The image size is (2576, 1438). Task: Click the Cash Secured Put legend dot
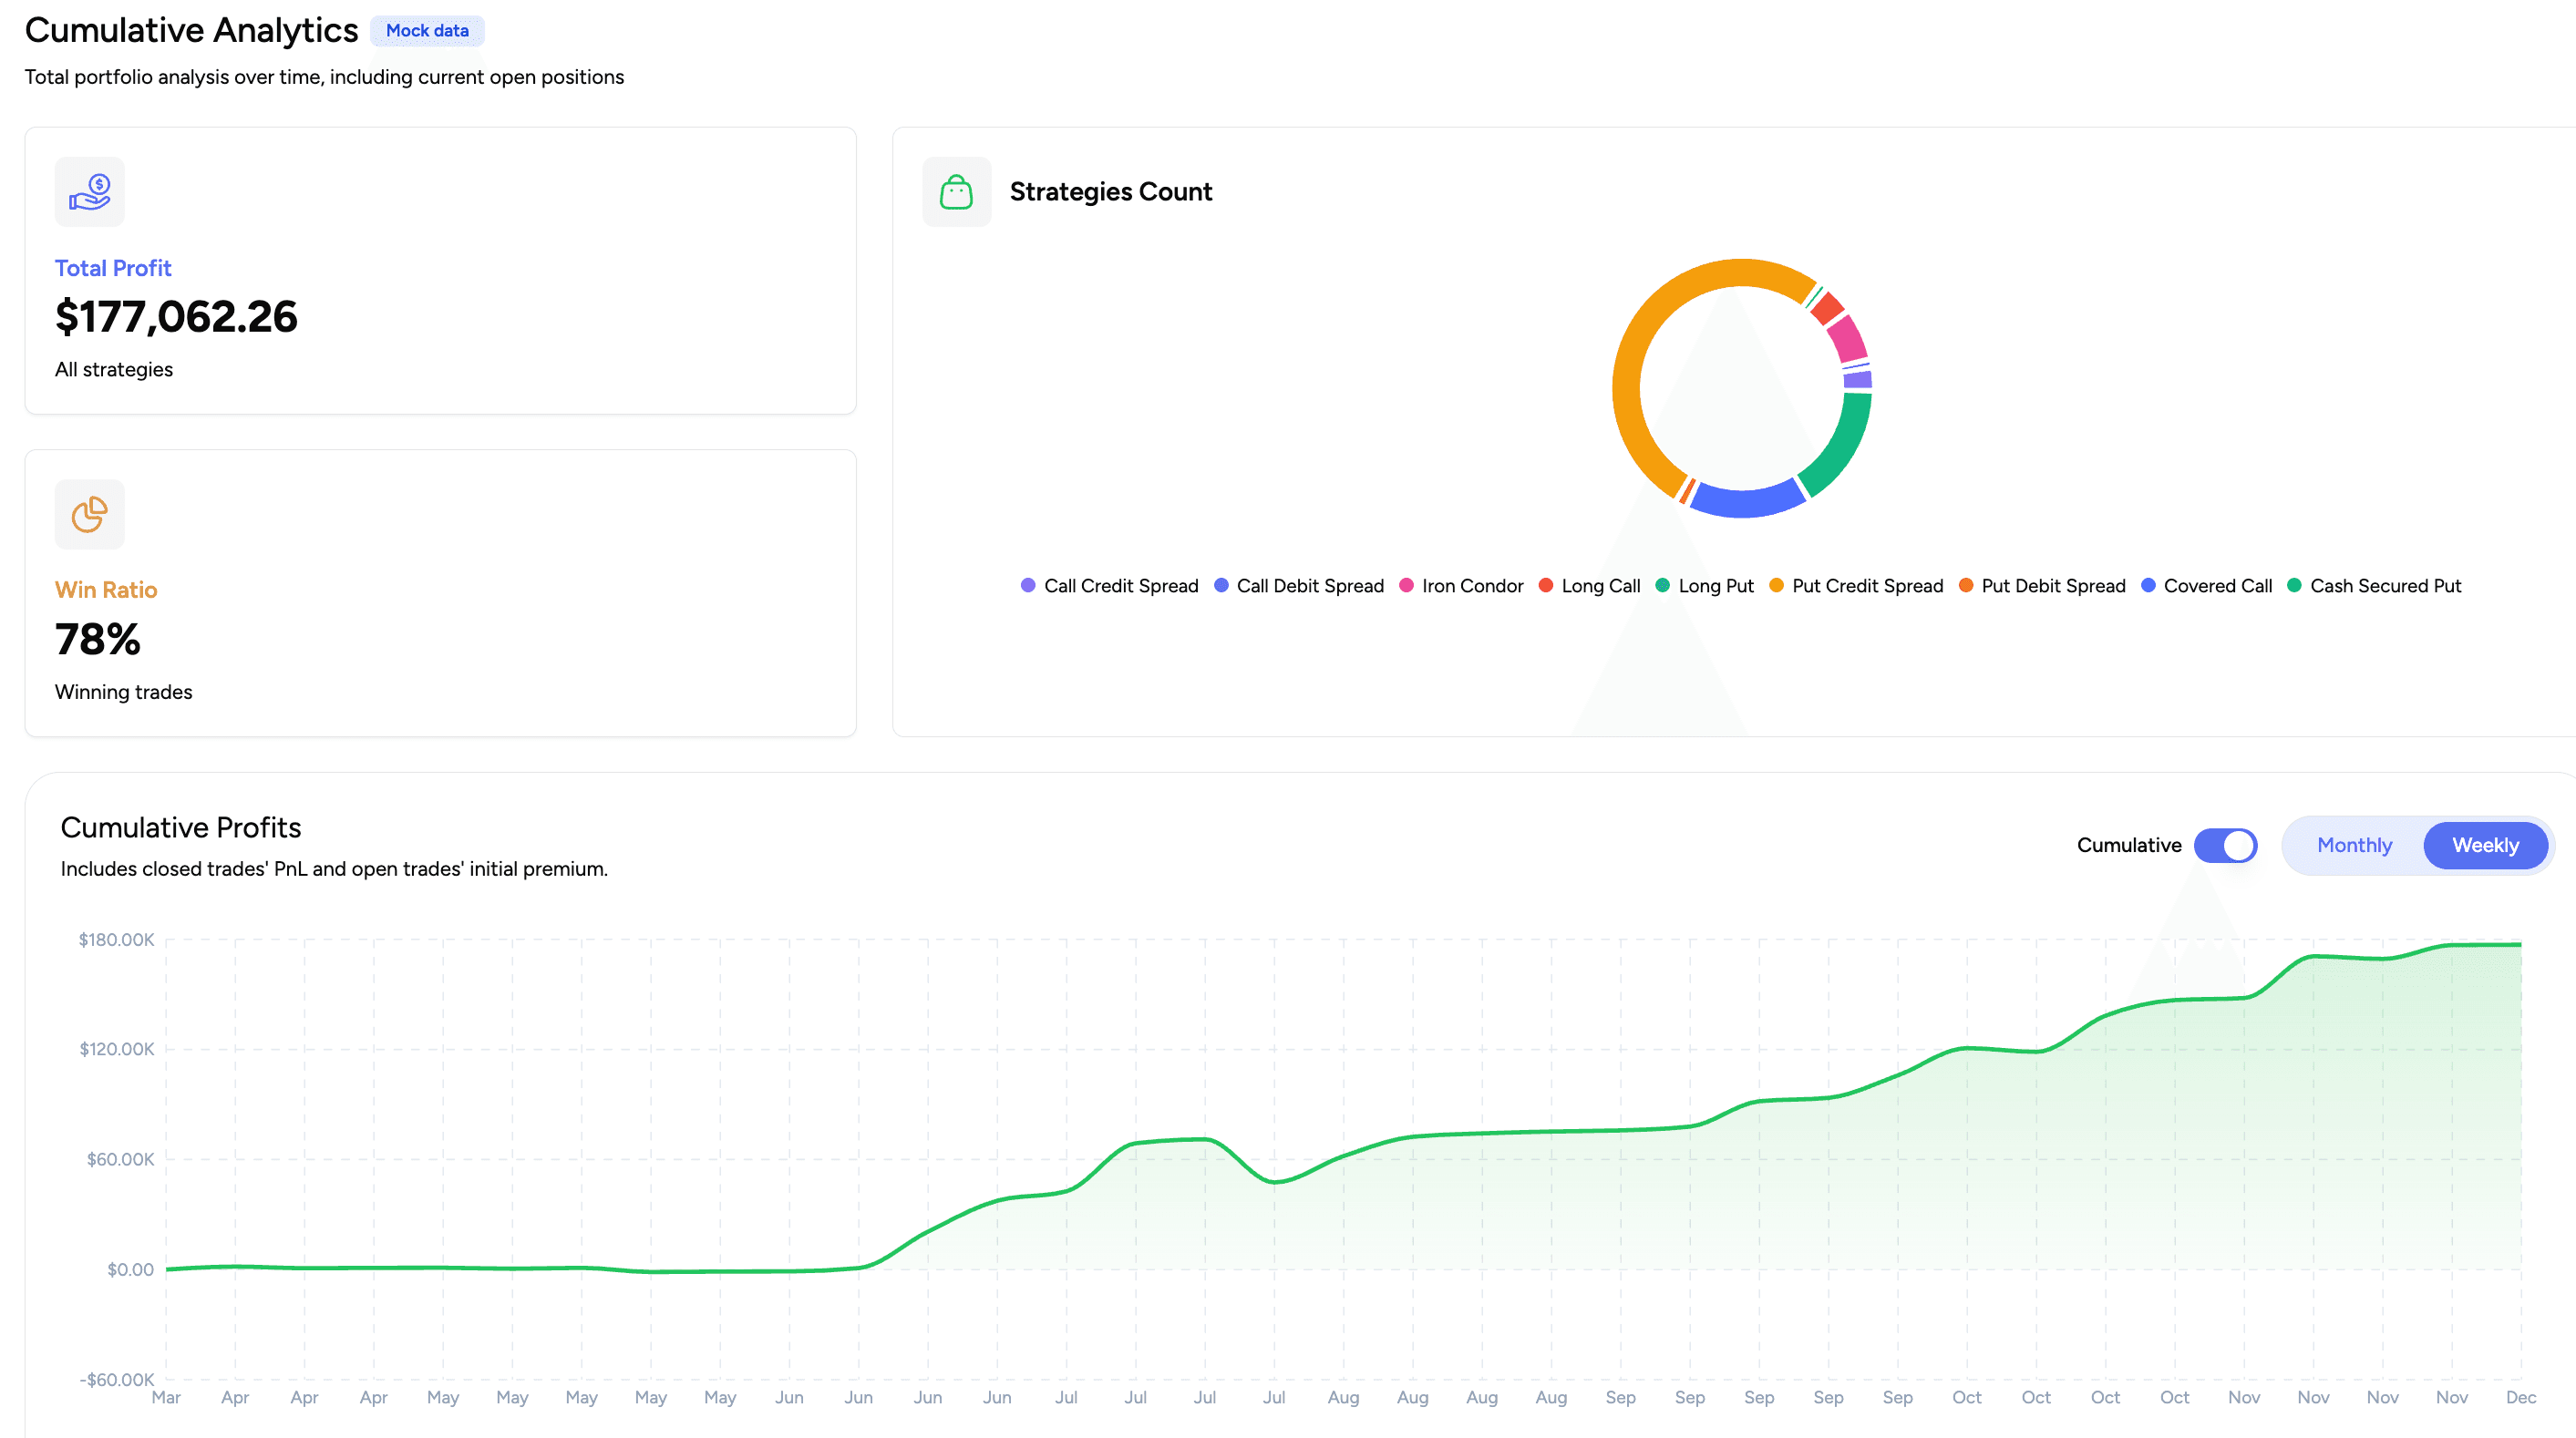[x=2294, y=585]
